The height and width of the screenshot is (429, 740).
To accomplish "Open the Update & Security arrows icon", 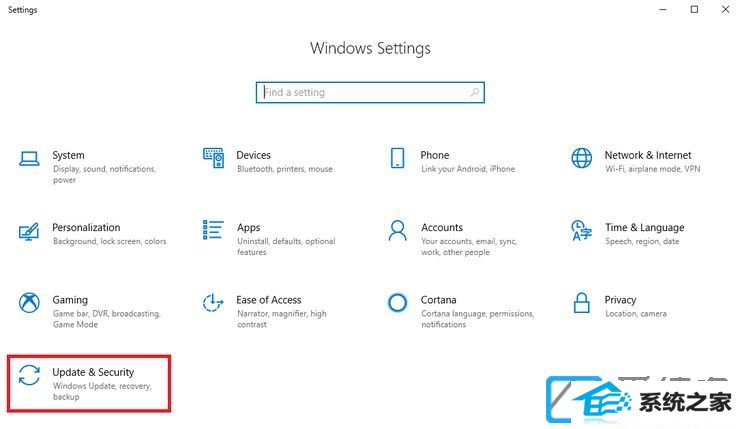I will [29, 375].
